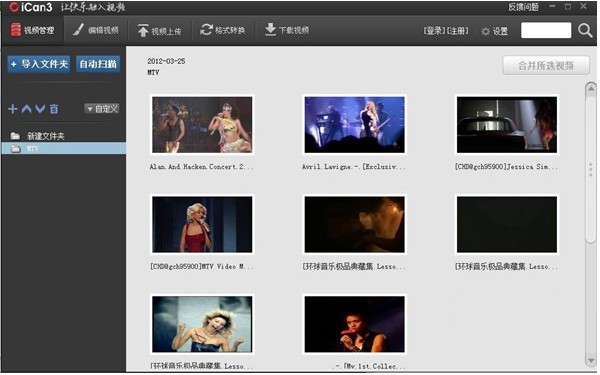Click the scrollbar down arrow
The width and height of the screenshot is (600, 375).
(x=590, y=361)
